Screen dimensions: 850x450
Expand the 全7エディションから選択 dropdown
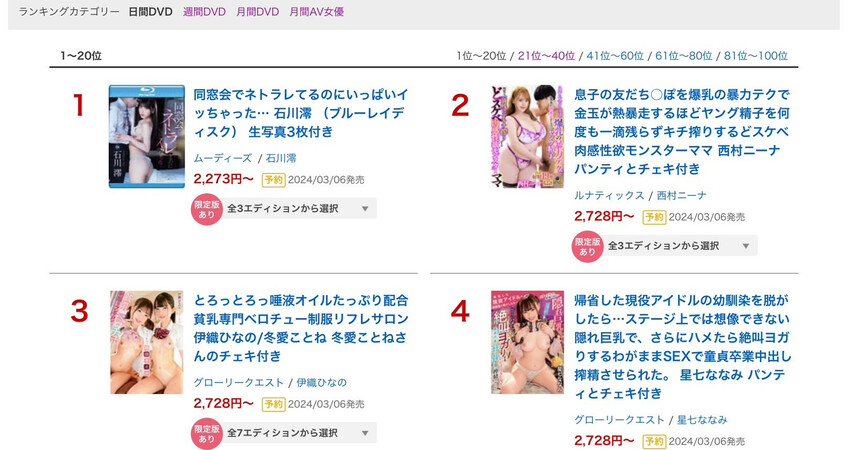pos(300,433)
